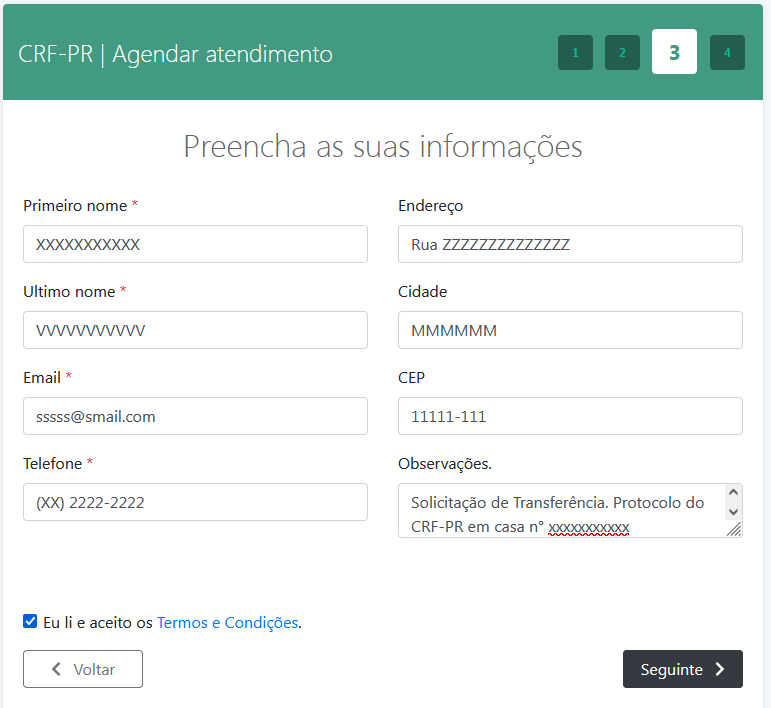Click the CRF-PR Agendar atendimento title
Viewport: 771px width, 708px height.
tap(175, 54)
